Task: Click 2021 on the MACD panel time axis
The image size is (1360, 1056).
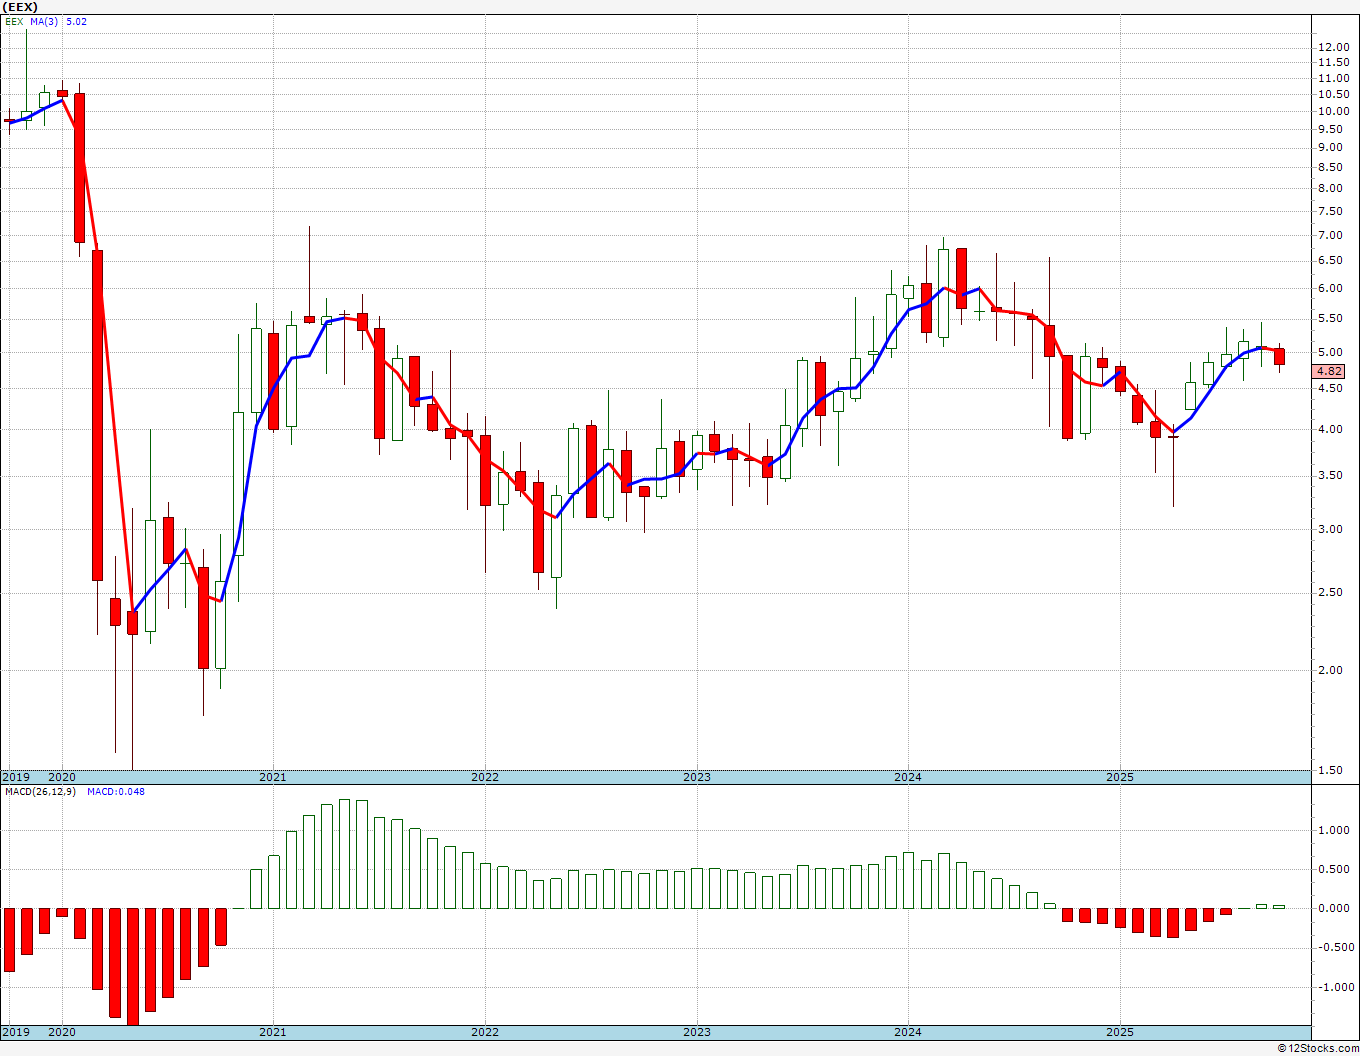Action: click(x=273, y=1032)
